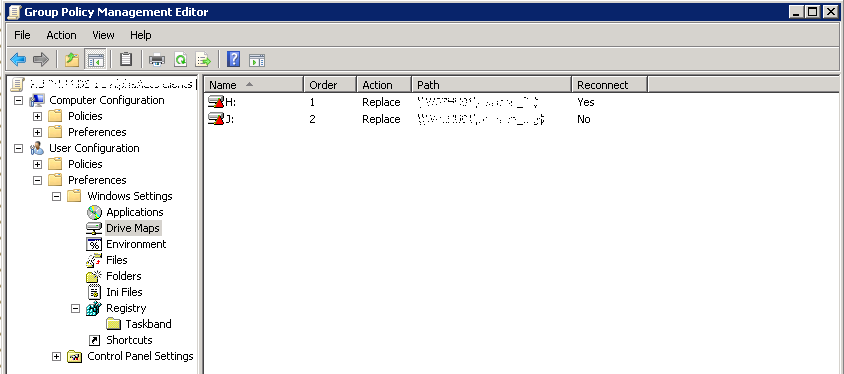Select the Taskband registry label
Image resolution: width=844 pixels, height=374 pixels.
tap(149, 324)
